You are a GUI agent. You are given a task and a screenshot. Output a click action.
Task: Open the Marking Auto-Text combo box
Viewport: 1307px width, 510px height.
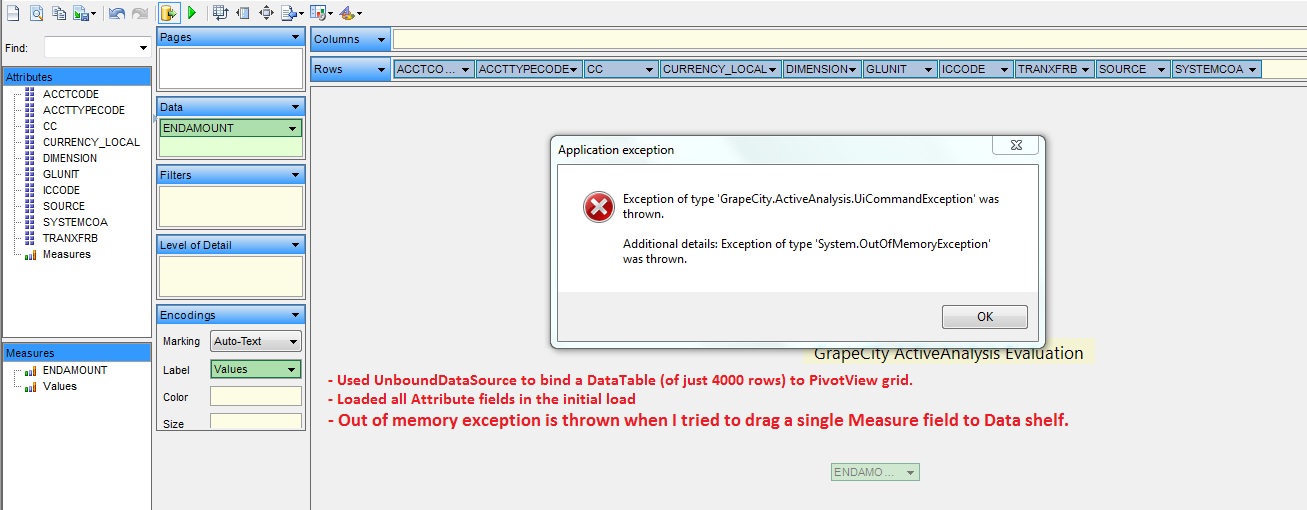[256, 341]
